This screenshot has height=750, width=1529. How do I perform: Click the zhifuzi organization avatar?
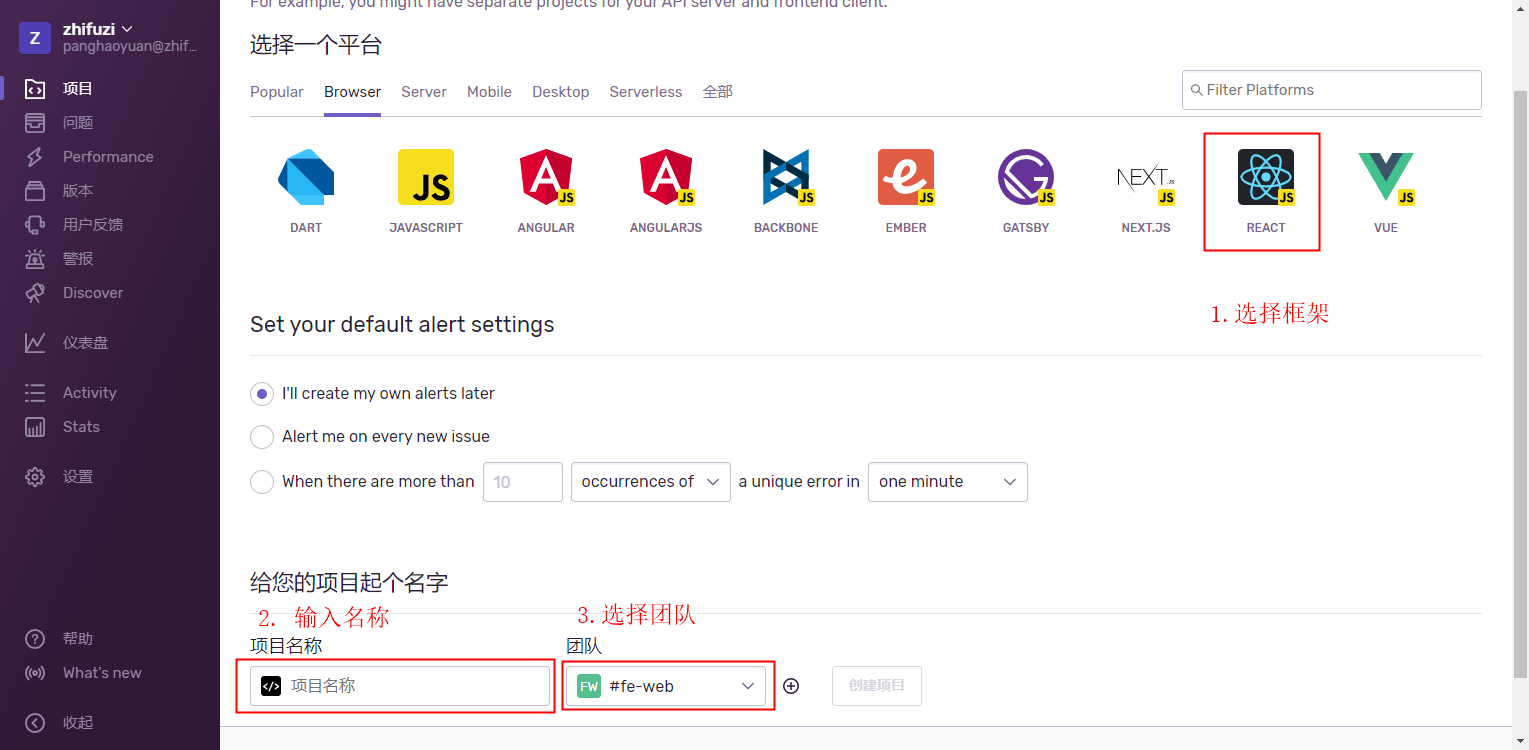(35, 38)
